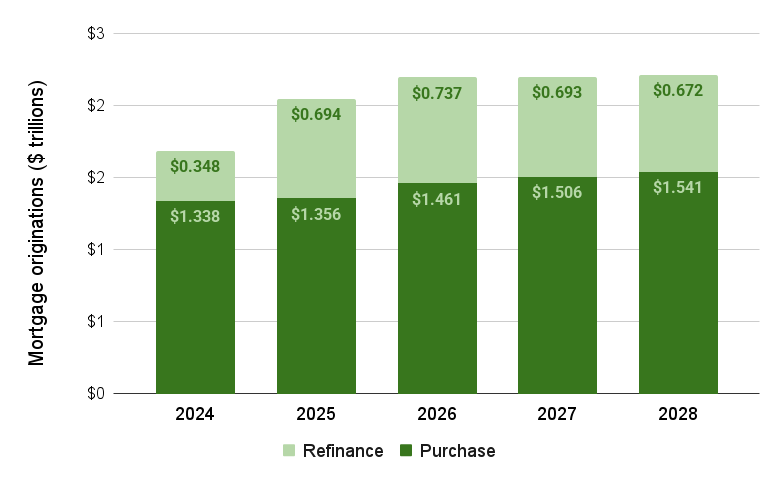Image resolution: width=784 pixels, height=485 pixels.
Task: Click the $1.506 purchase data label
Action: (557, 192)
